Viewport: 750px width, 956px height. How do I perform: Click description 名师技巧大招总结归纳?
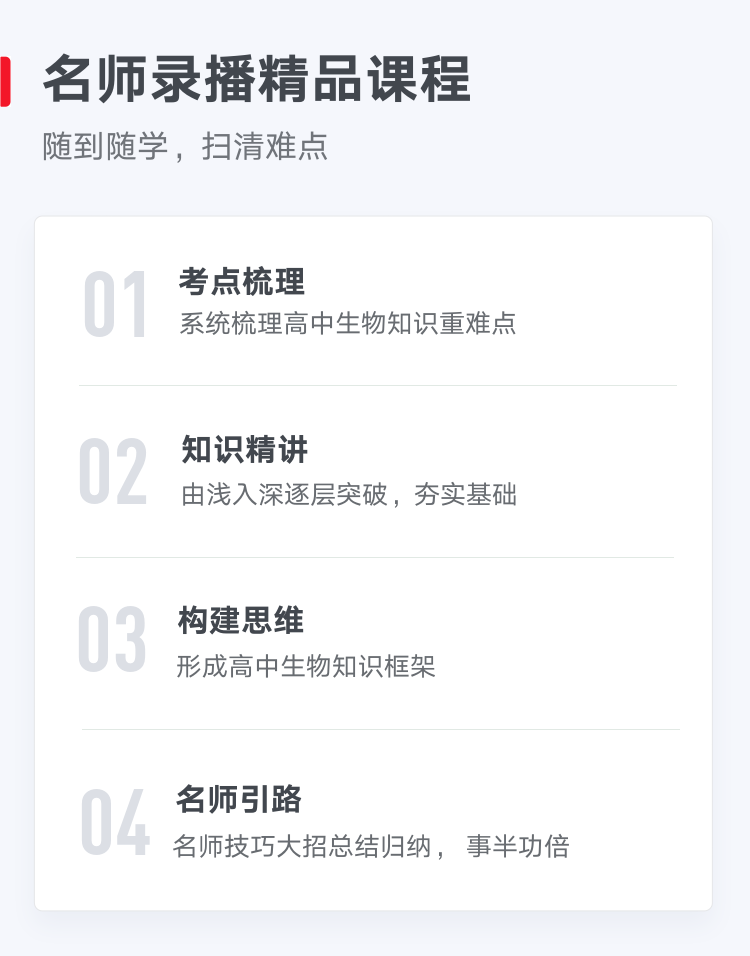pyautogui.click(x=302, y=846)
